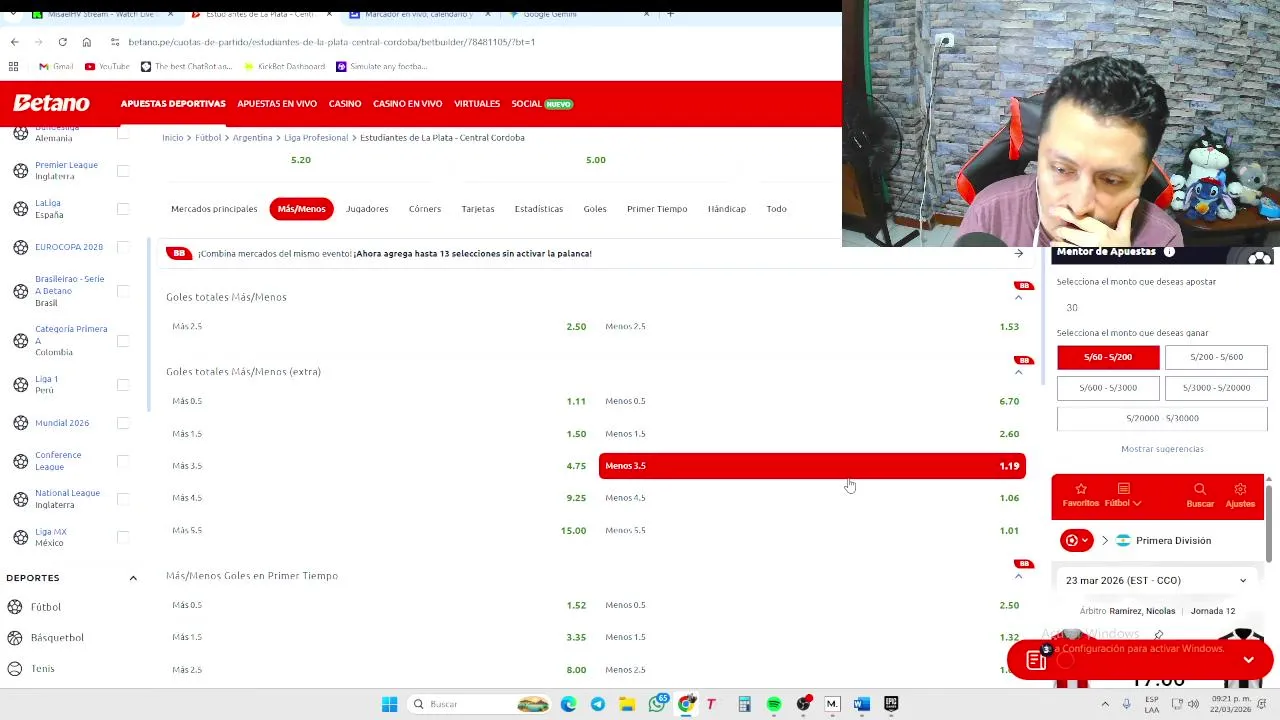This screenshot has height=720, width=1280.
Task: Check the Mundial 2026 checkbox
Action: (123, 423)
